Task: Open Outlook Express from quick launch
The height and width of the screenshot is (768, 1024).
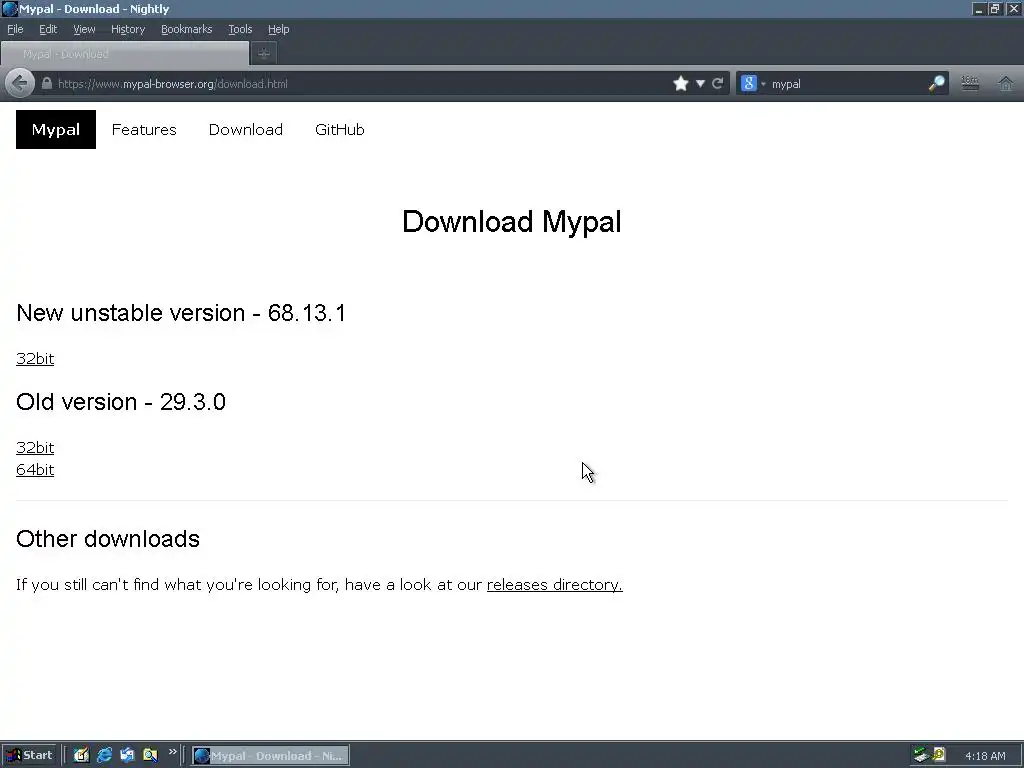Action: (x=127, y=756)
